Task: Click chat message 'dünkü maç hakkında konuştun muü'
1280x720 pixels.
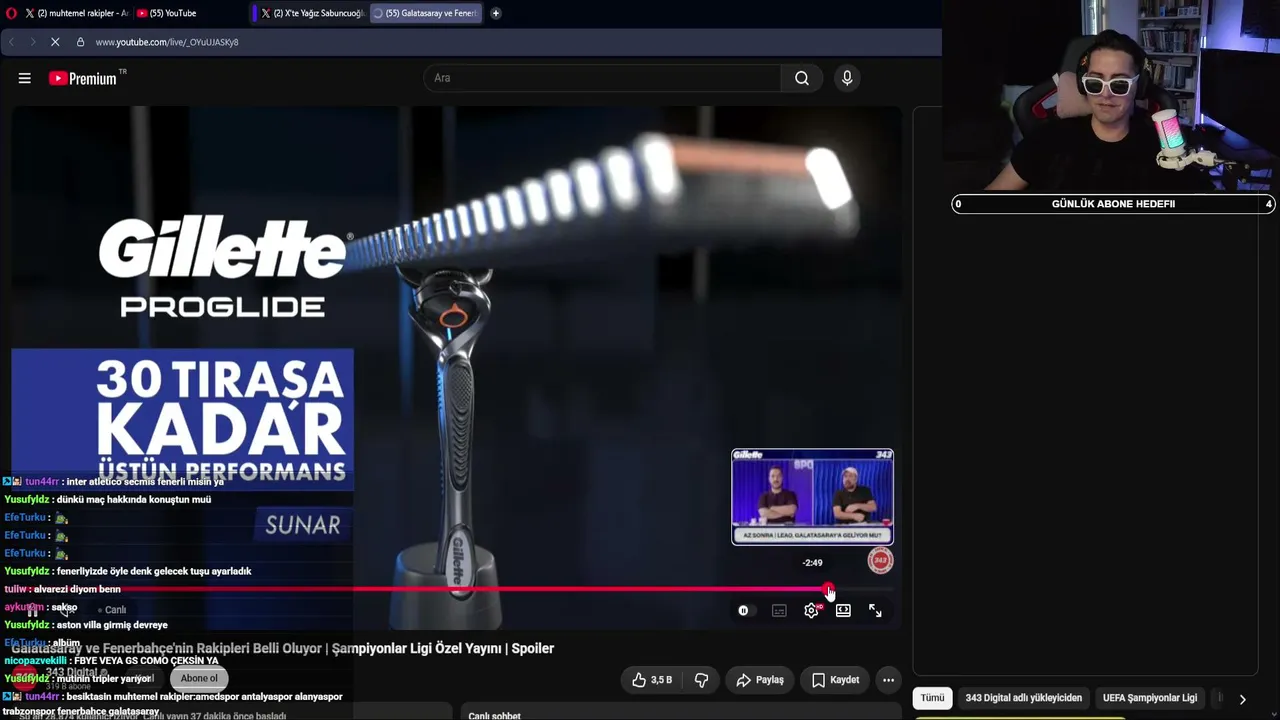Action: (x=134, y=499)
